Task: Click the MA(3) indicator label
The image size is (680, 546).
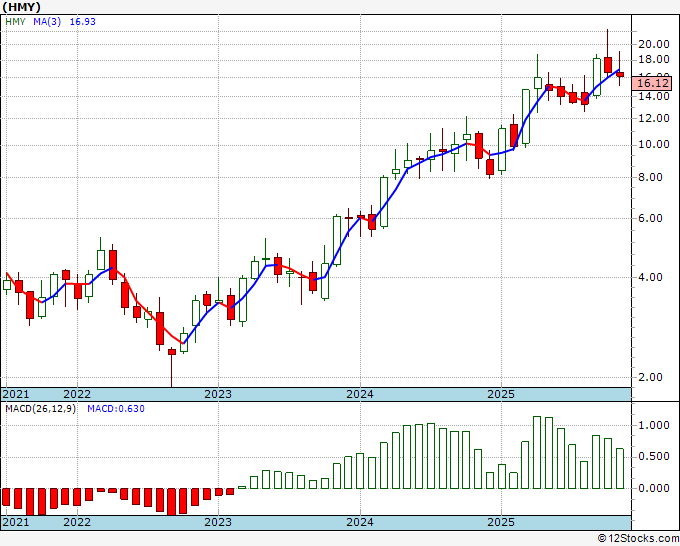Action: click(x=47, y=22)
